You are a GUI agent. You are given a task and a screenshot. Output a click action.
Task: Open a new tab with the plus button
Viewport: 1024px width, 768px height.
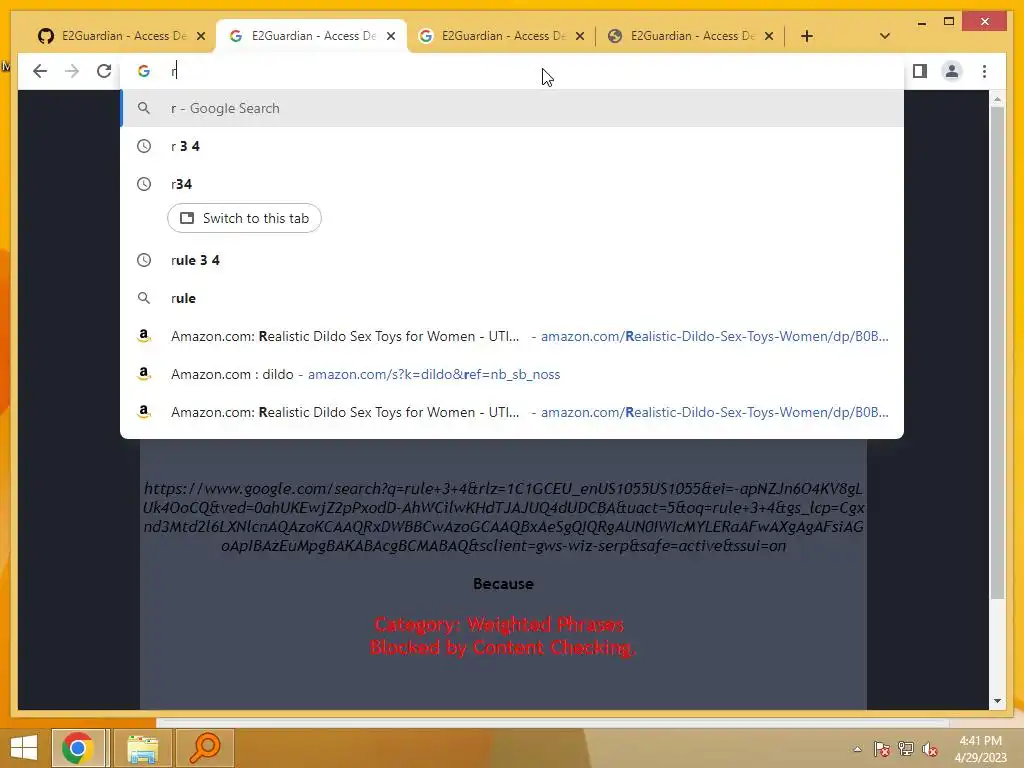(x=807, y=36)
